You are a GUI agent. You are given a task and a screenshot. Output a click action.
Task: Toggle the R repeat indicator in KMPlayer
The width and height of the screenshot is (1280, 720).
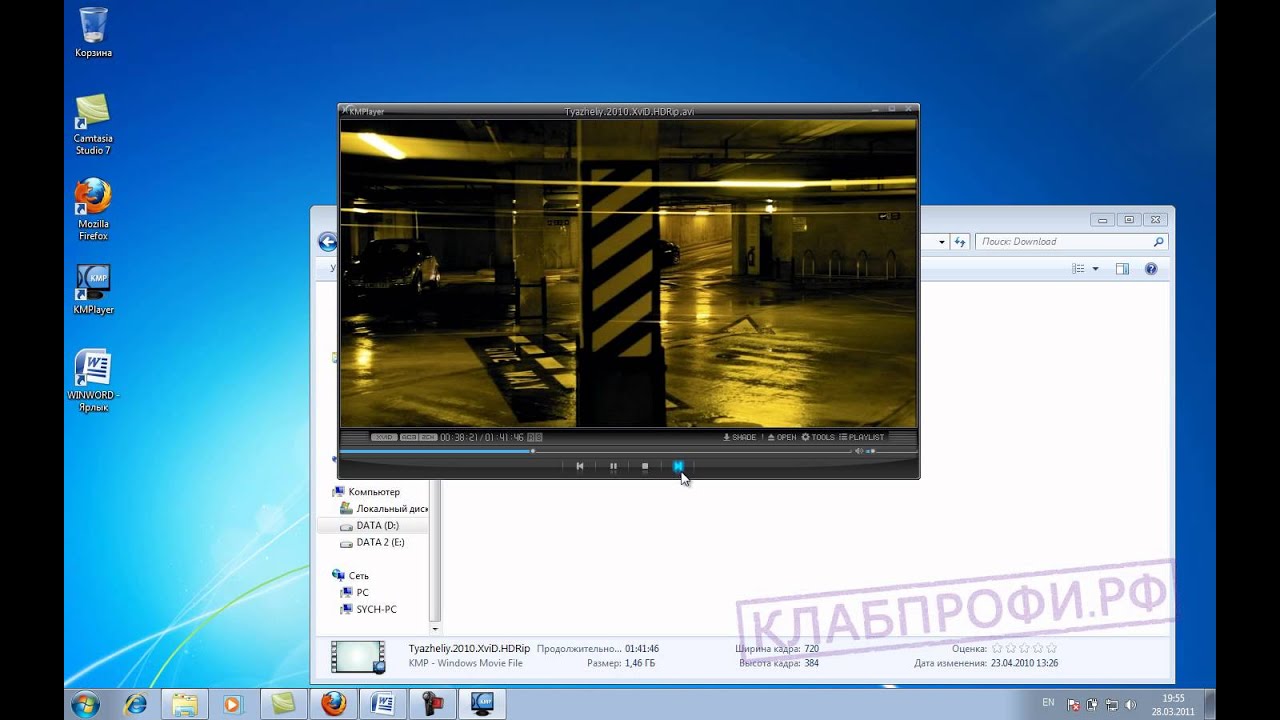pos(531,437)
